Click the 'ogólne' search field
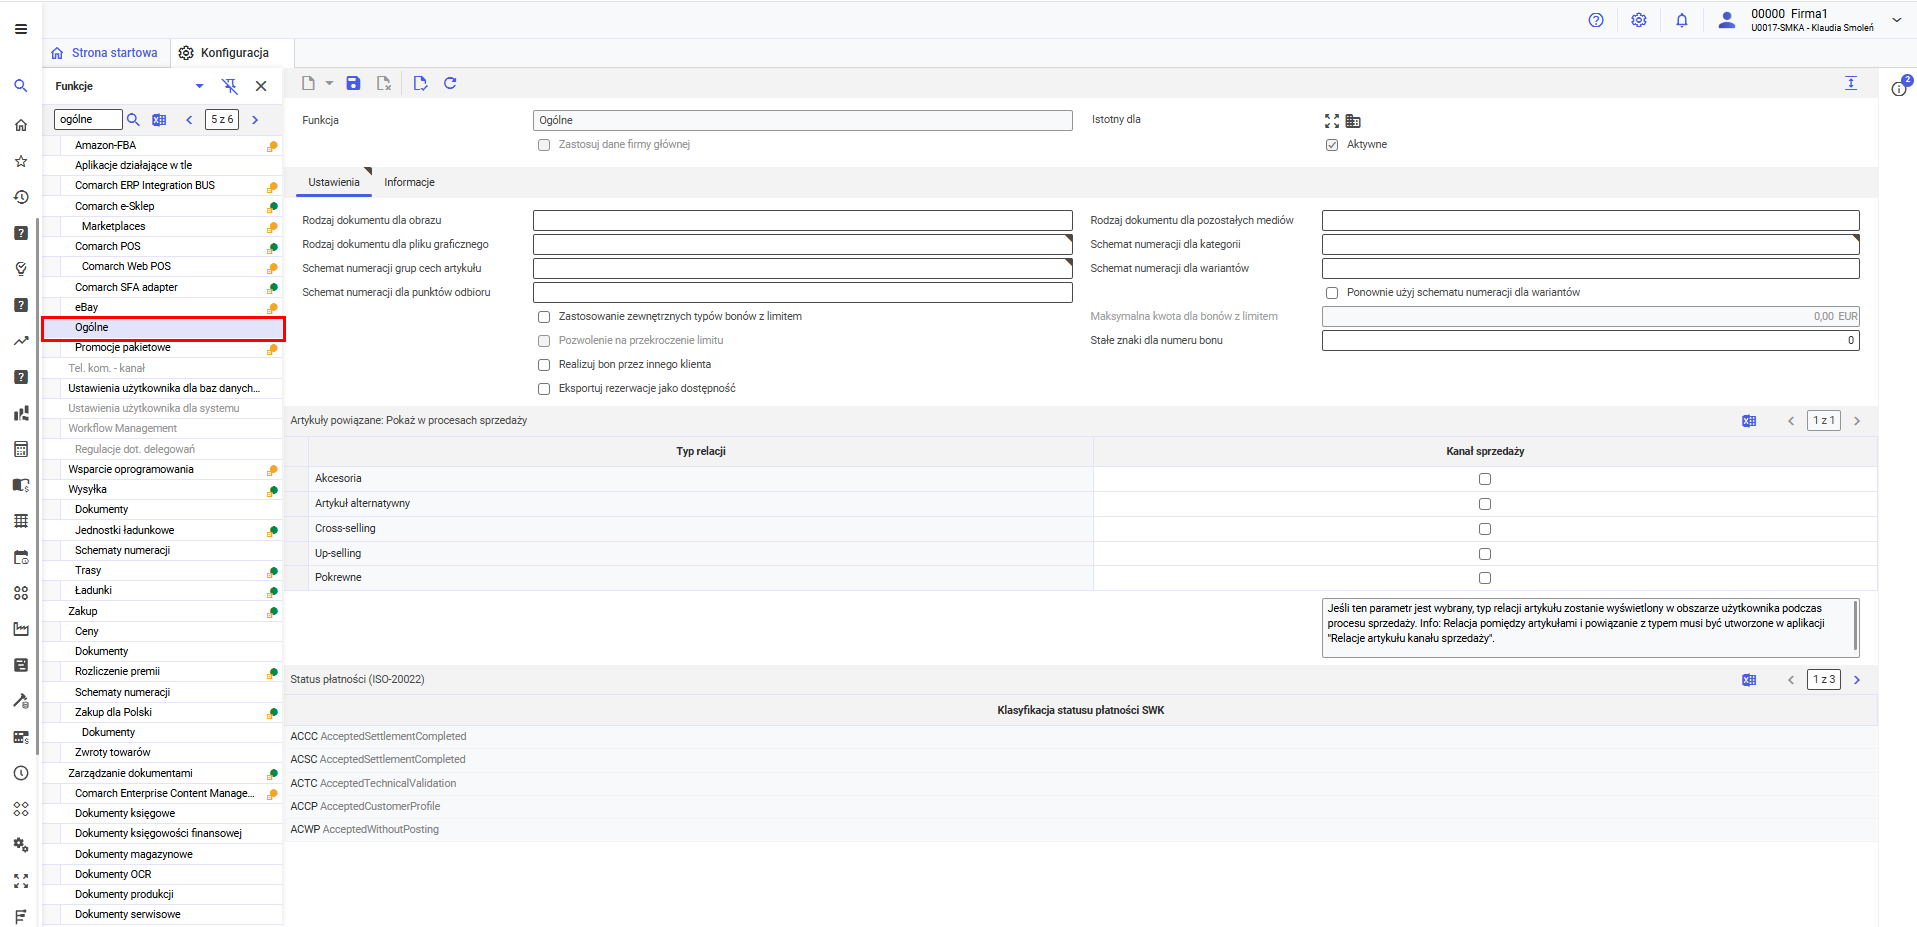Viewport: 1917px width, 927px height. click(88, 120)
